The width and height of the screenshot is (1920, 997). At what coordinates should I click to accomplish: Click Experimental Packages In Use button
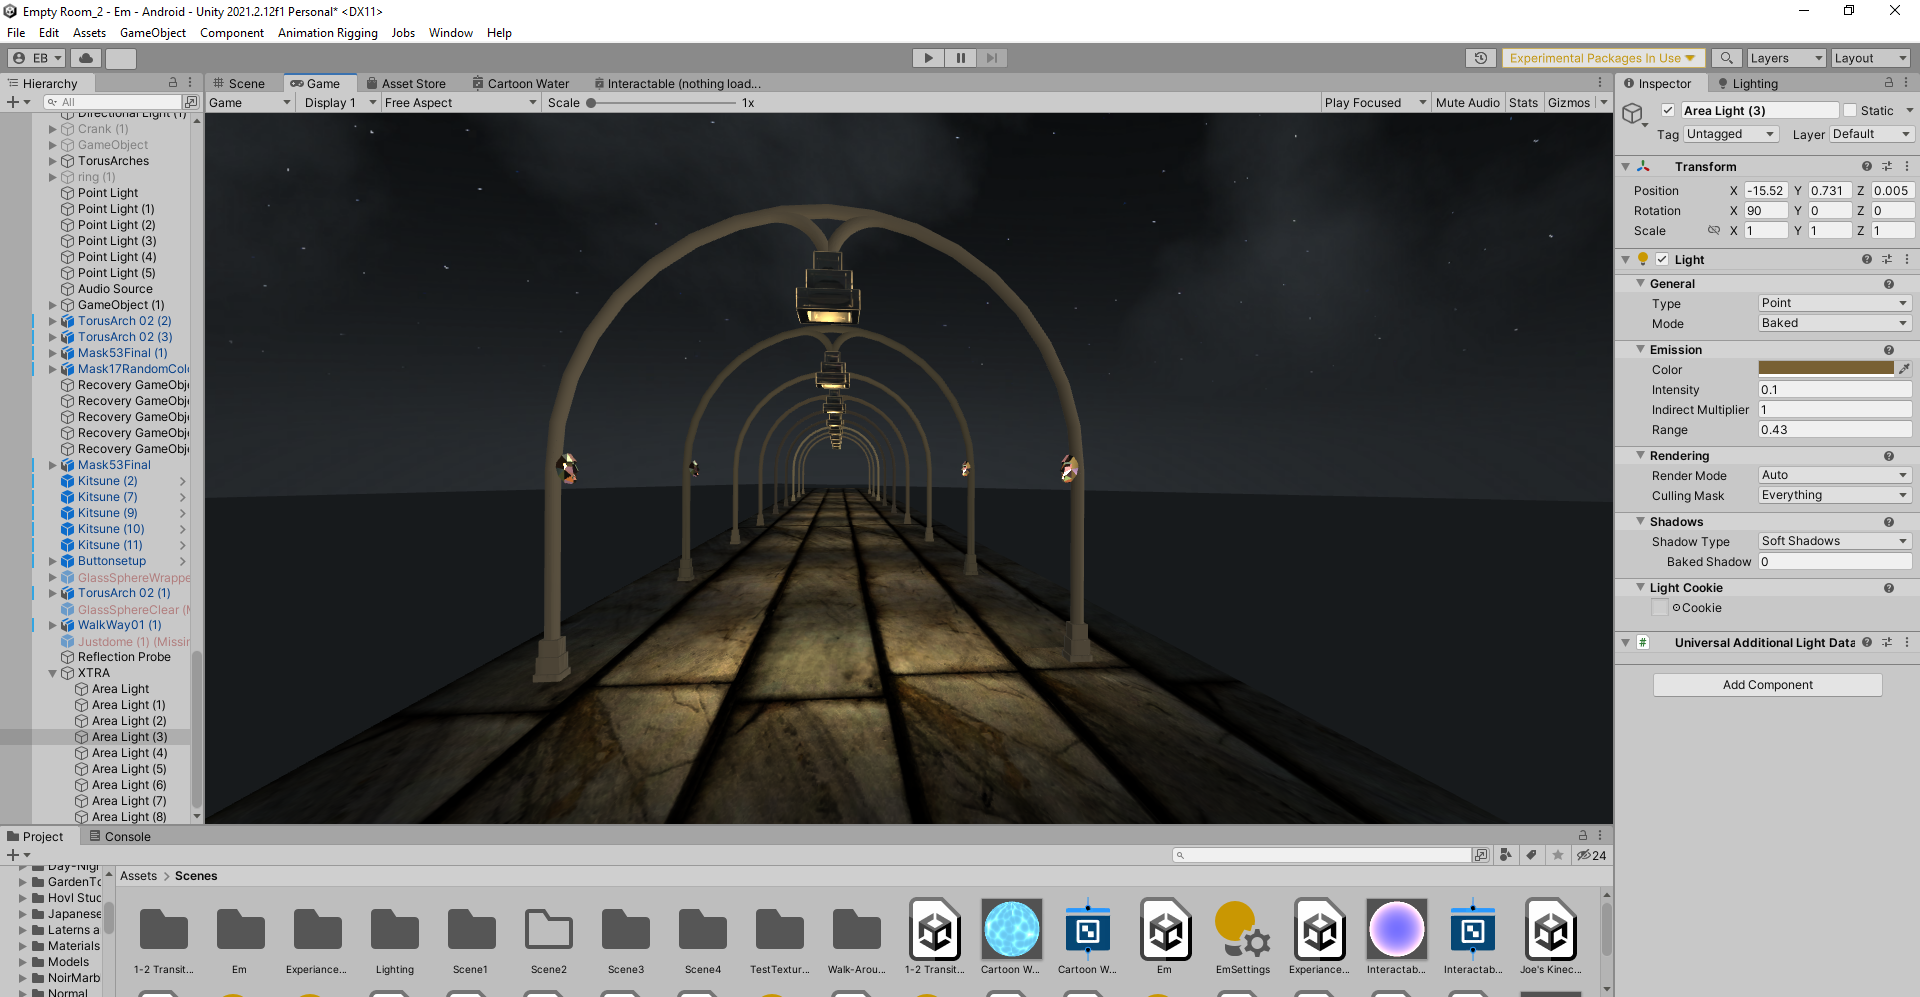[x=1602, y=58]
